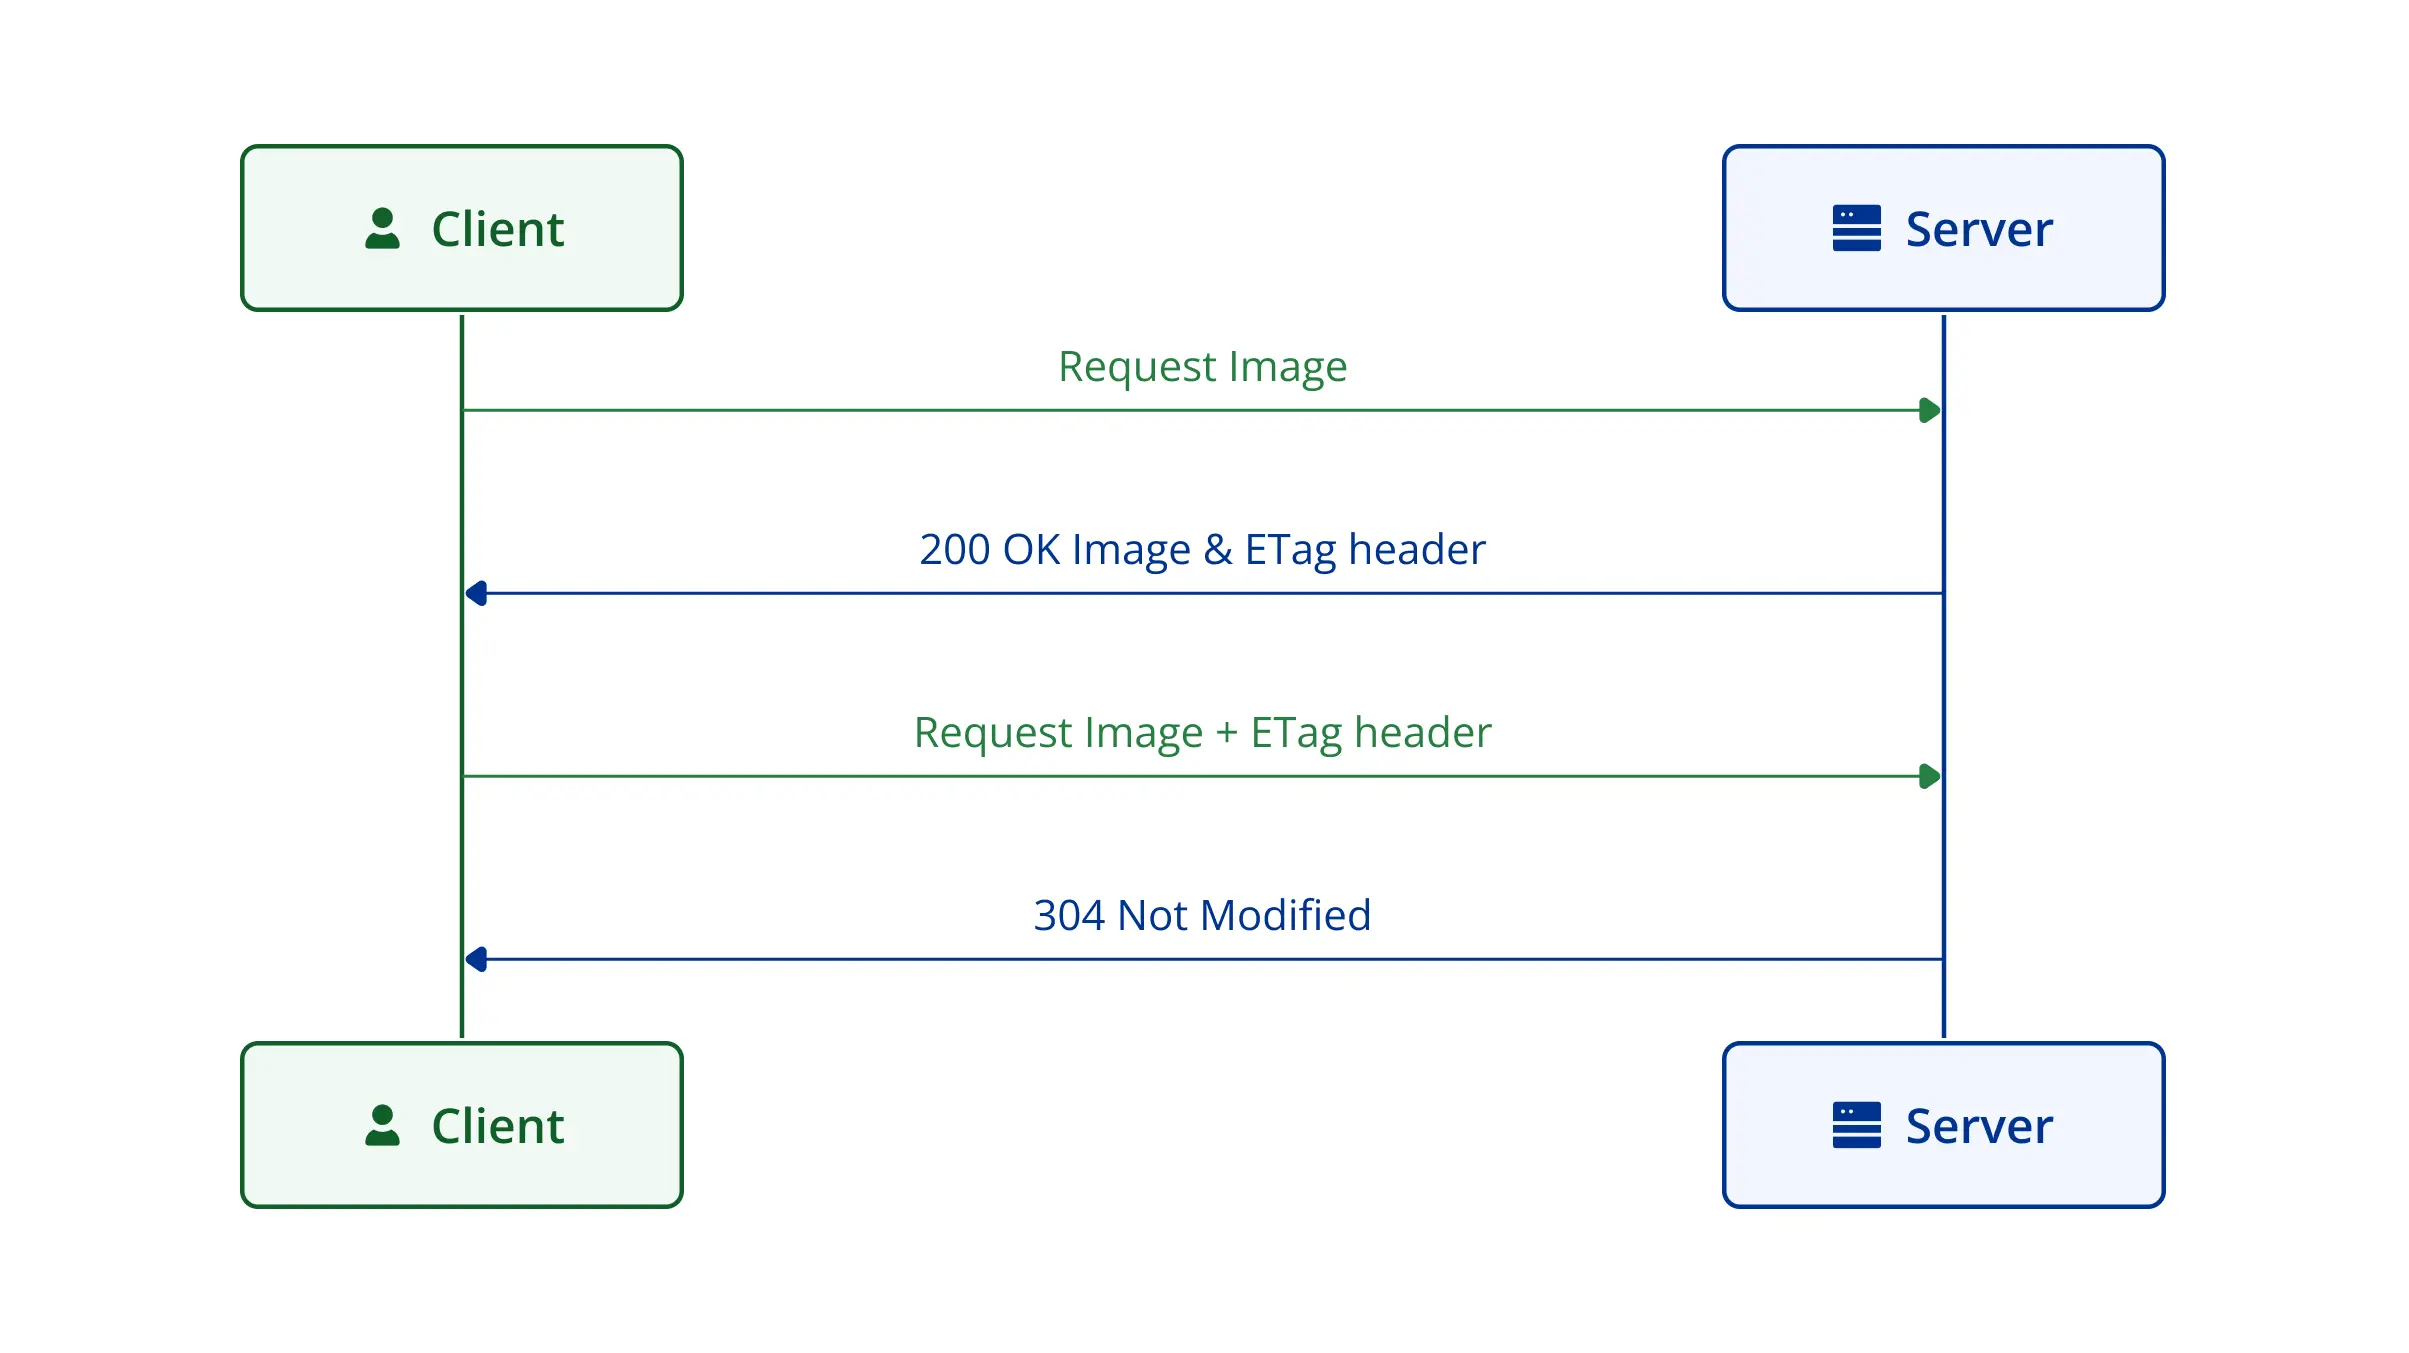Click the arrowhead of the 200 OK arrow
The height and width of the screenshot is (1353, 2409).
[477, 593]
